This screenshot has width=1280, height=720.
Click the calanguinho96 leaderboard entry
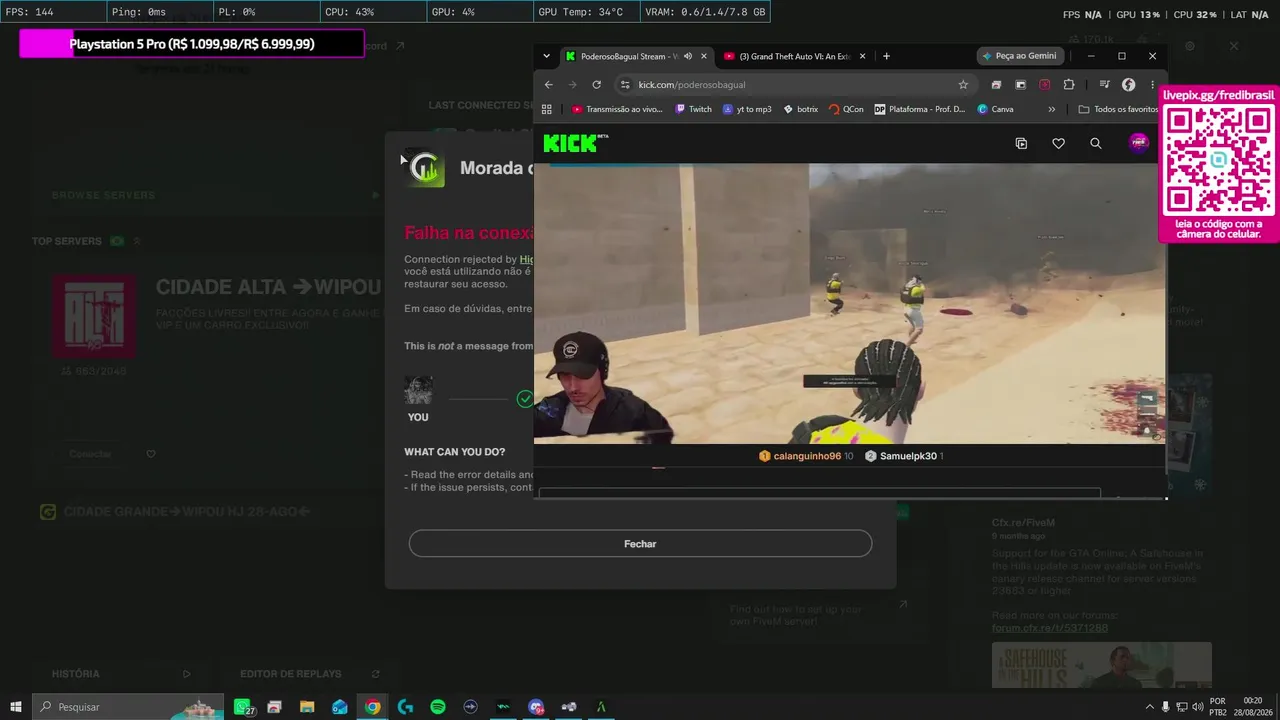point(806,456)
